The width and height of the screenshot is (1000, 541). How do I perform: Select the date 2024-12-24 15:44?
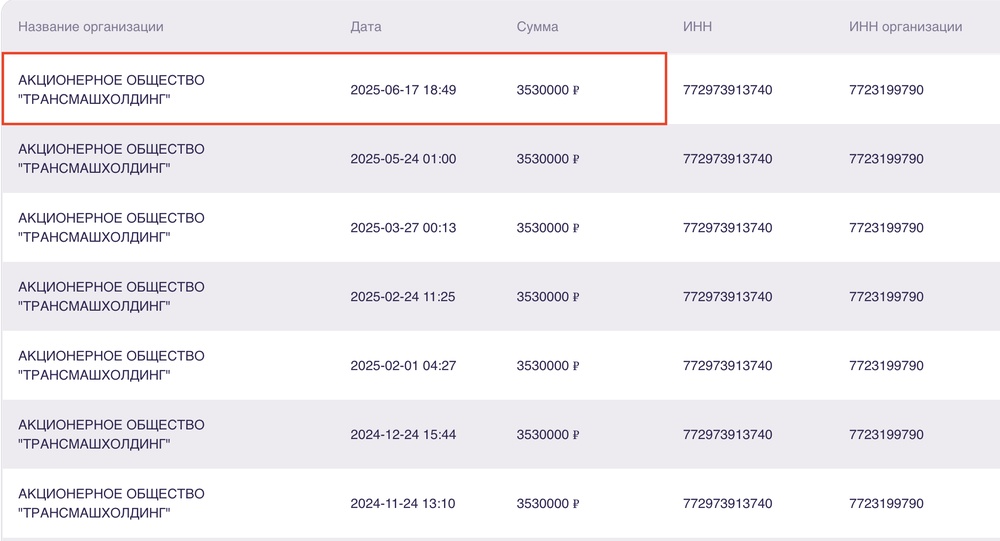[403, 435]
